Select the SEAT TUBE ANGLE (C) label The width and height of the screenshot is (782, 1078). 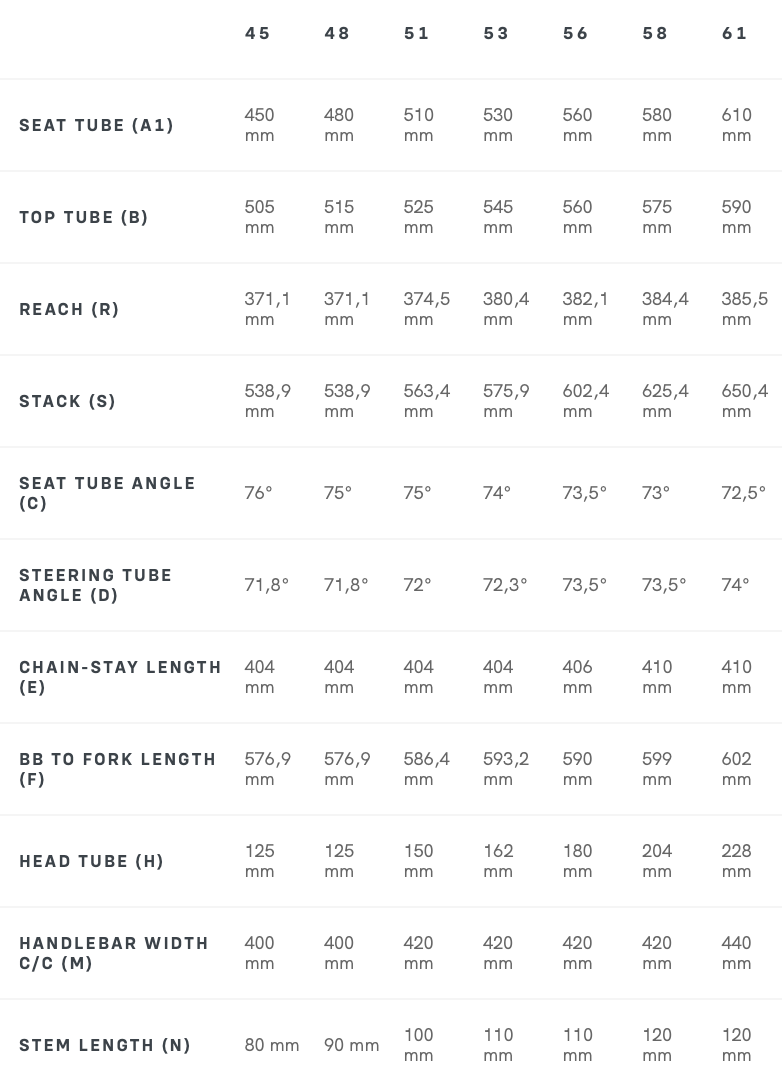(107, 493)
